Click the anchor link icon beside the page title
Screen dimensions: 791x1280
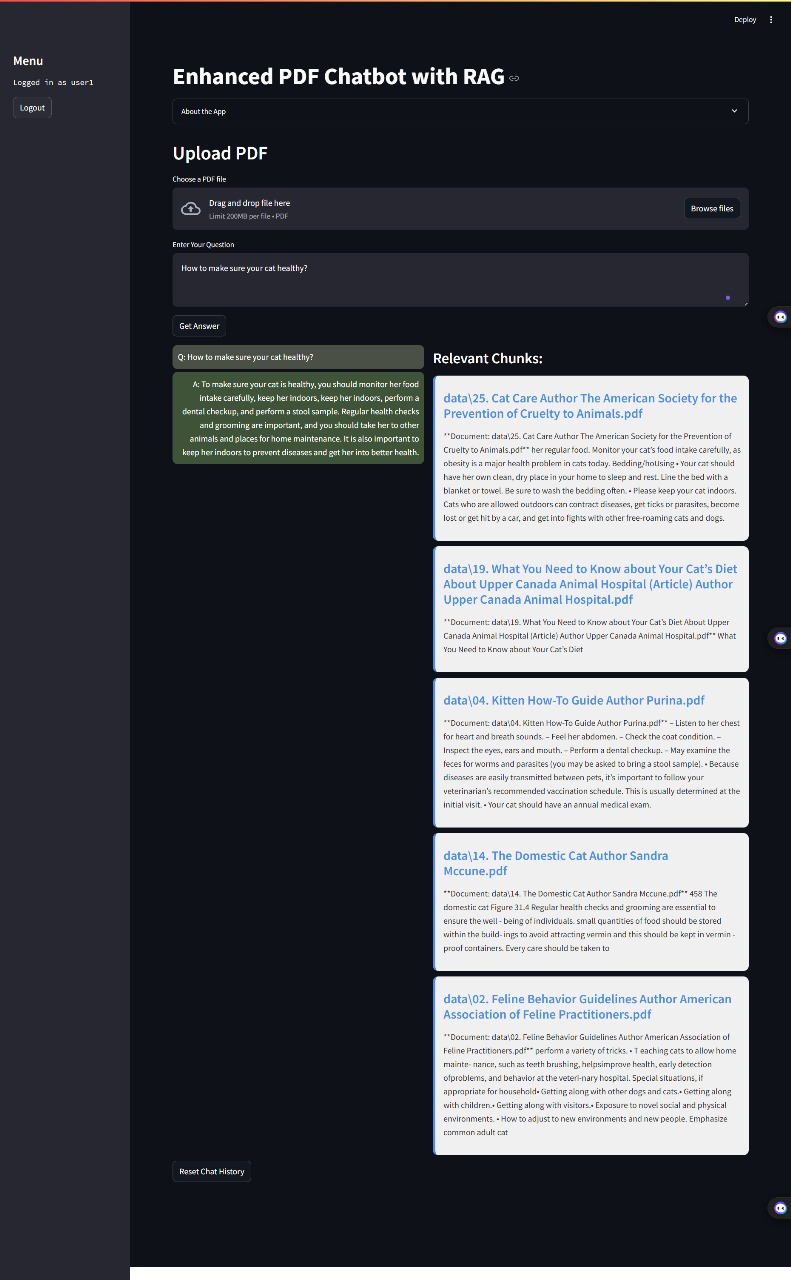514,78
